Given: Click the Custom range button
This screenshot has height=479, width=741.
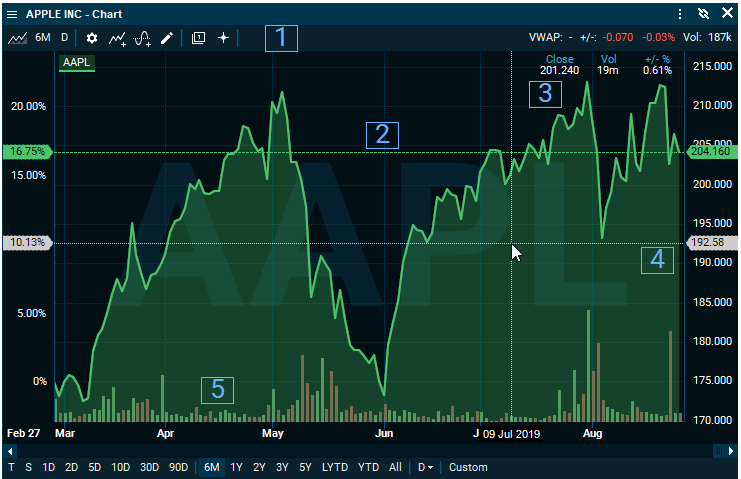Looking at the screenshot, I should [468, 467].
